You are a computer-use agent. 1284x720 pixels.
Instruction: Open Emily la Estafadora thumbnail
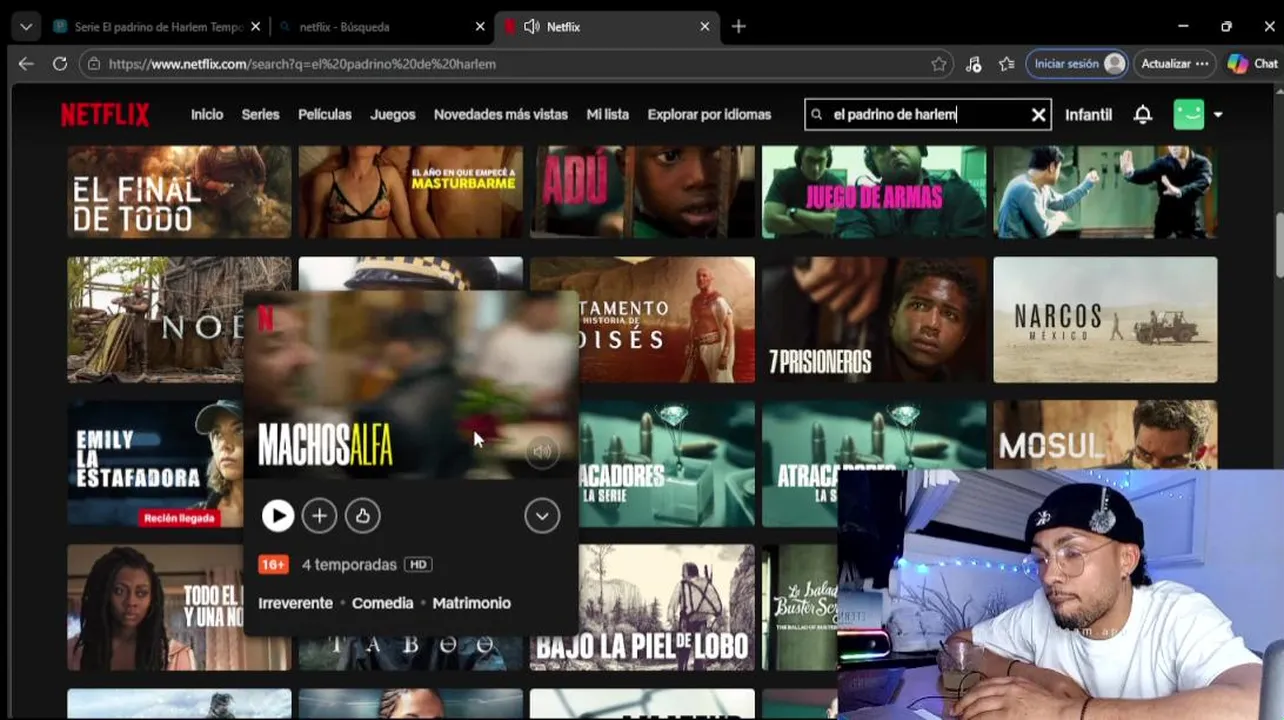pyautogui.click(x=155, y=464)
